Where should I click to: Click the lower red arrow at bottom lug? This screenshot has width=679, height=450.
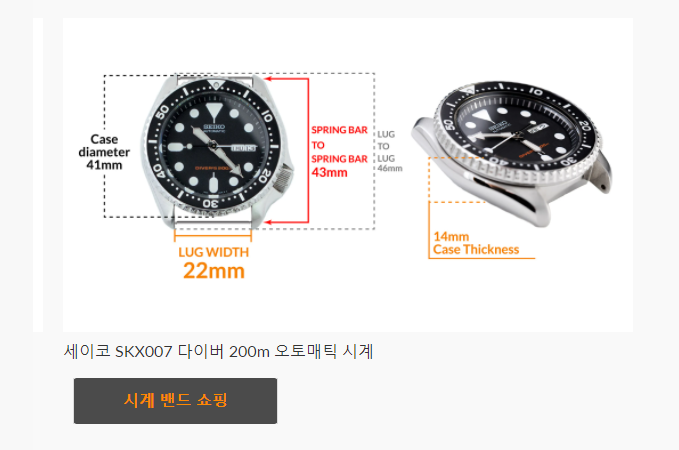point(269,222)
